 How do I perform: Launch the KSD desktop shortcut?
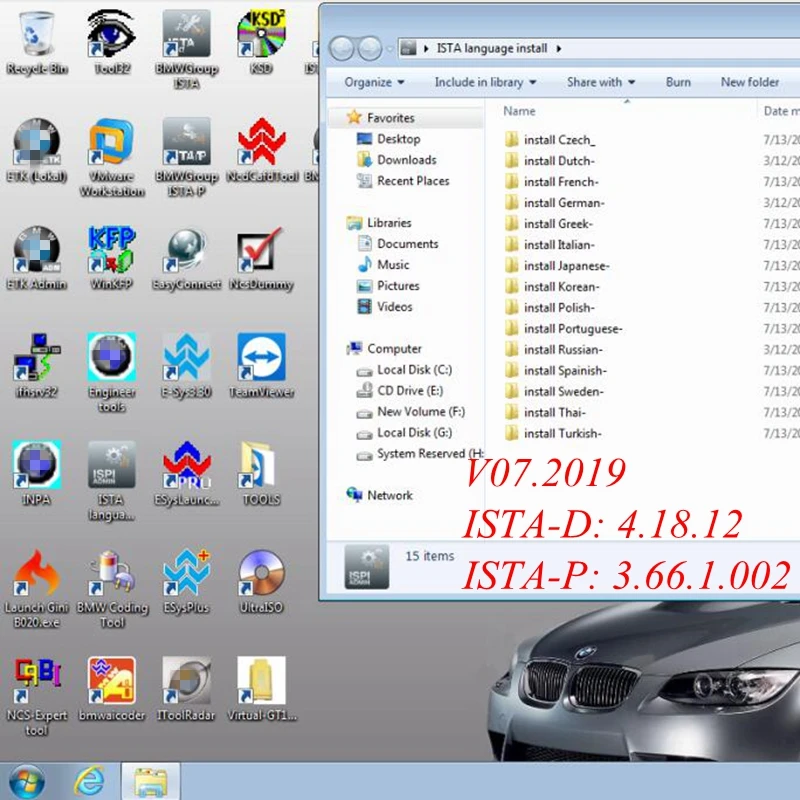[261, 44]
